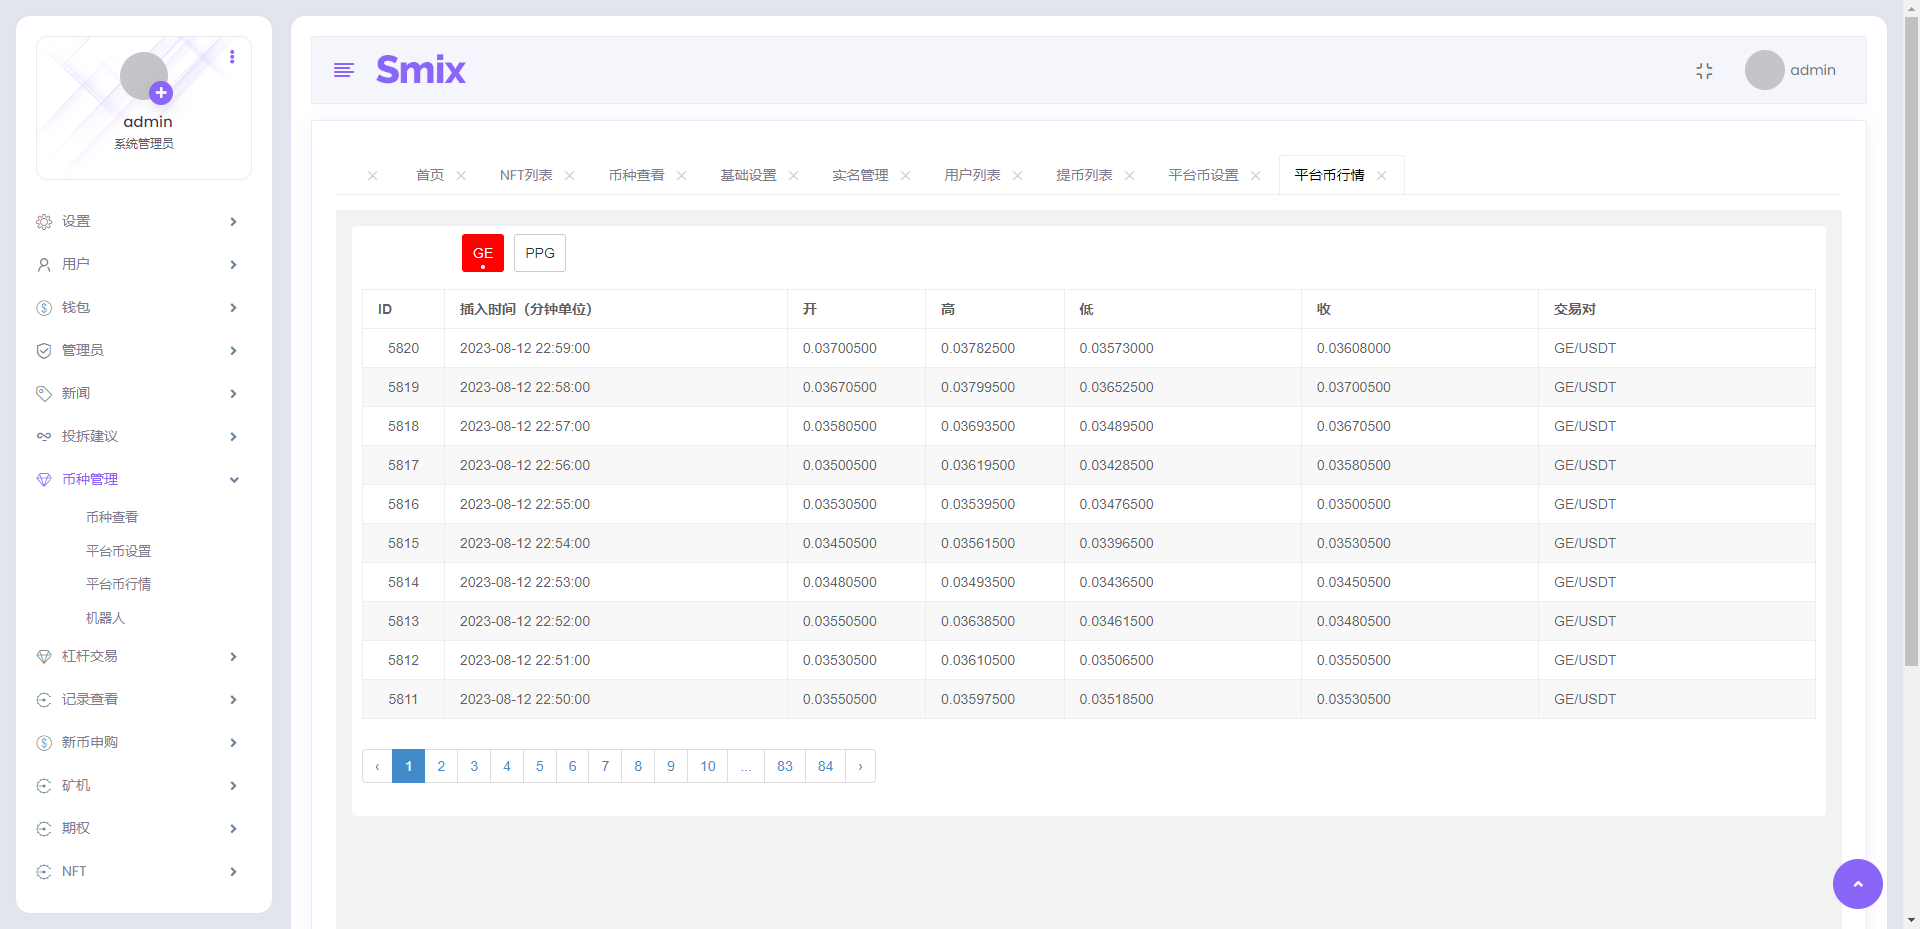Select the 钱包 wallet icon in sidebar
The height and width of the screenshot is (929, 1920).
coord(44,307)
